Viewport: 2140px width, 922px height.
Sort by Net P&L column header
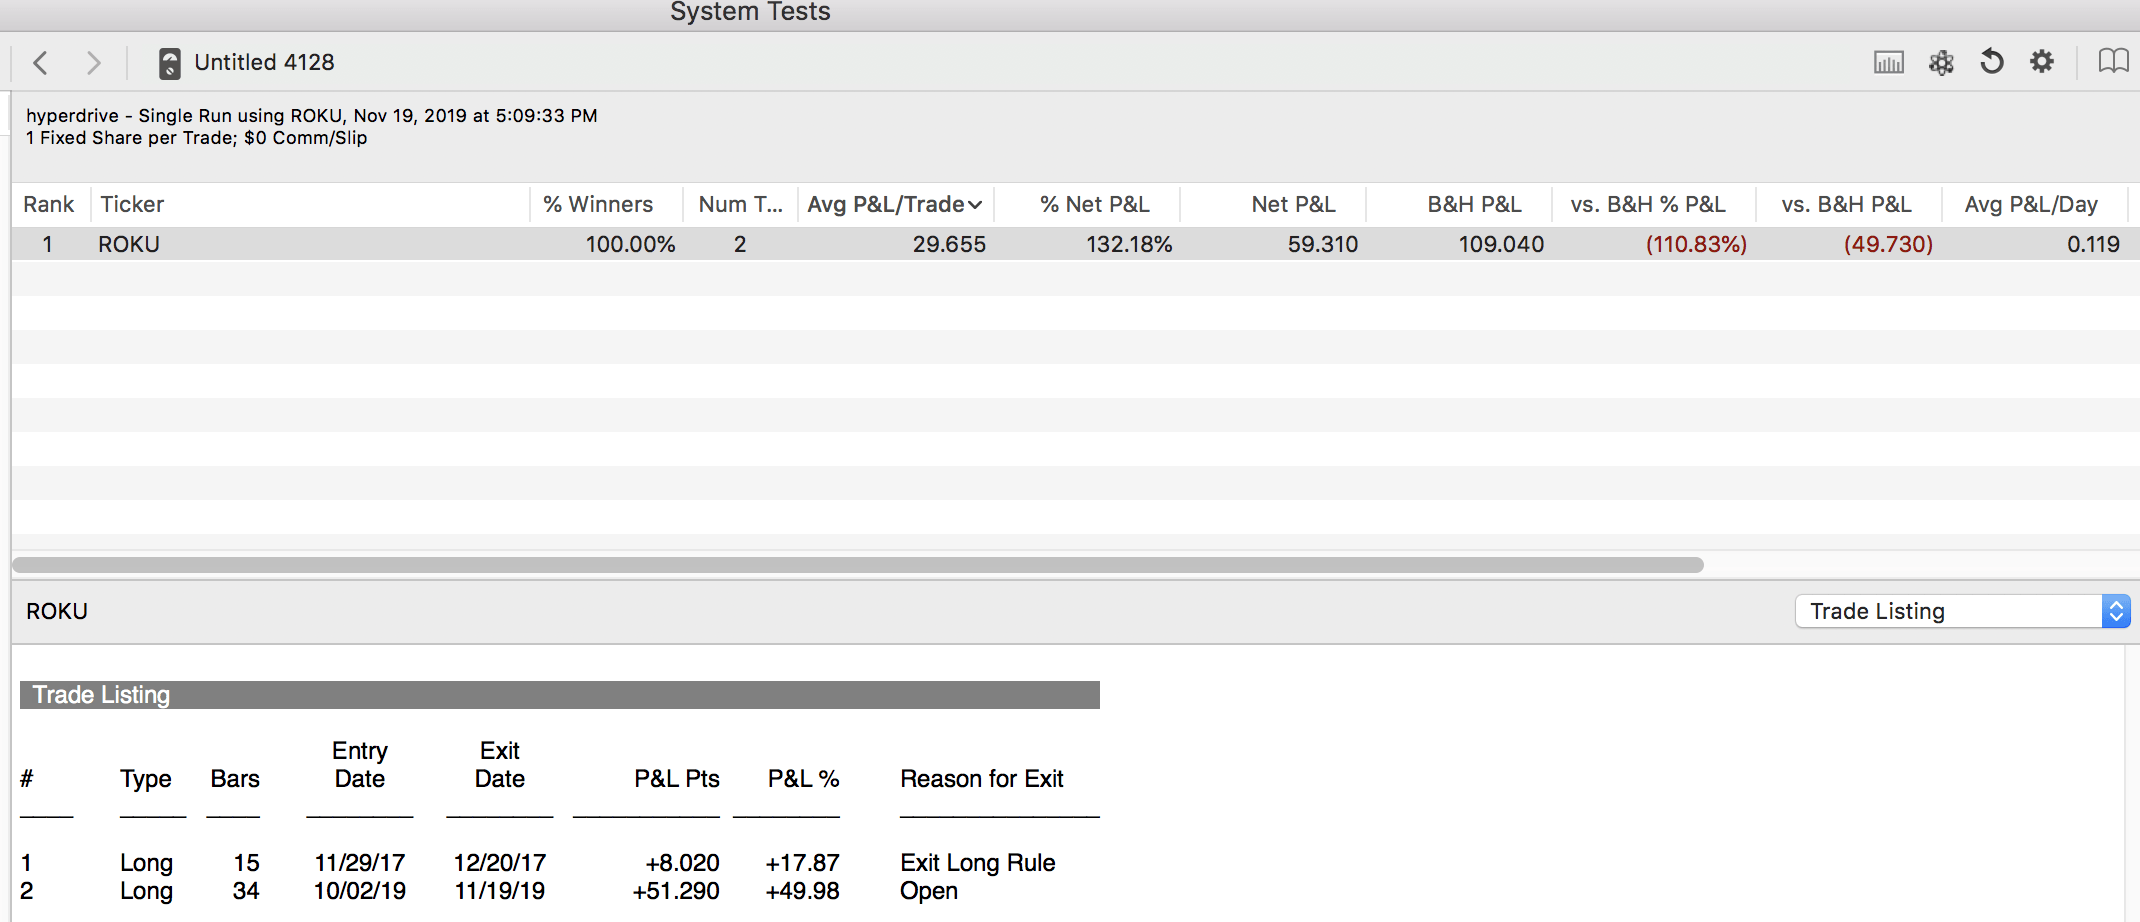1293,205
